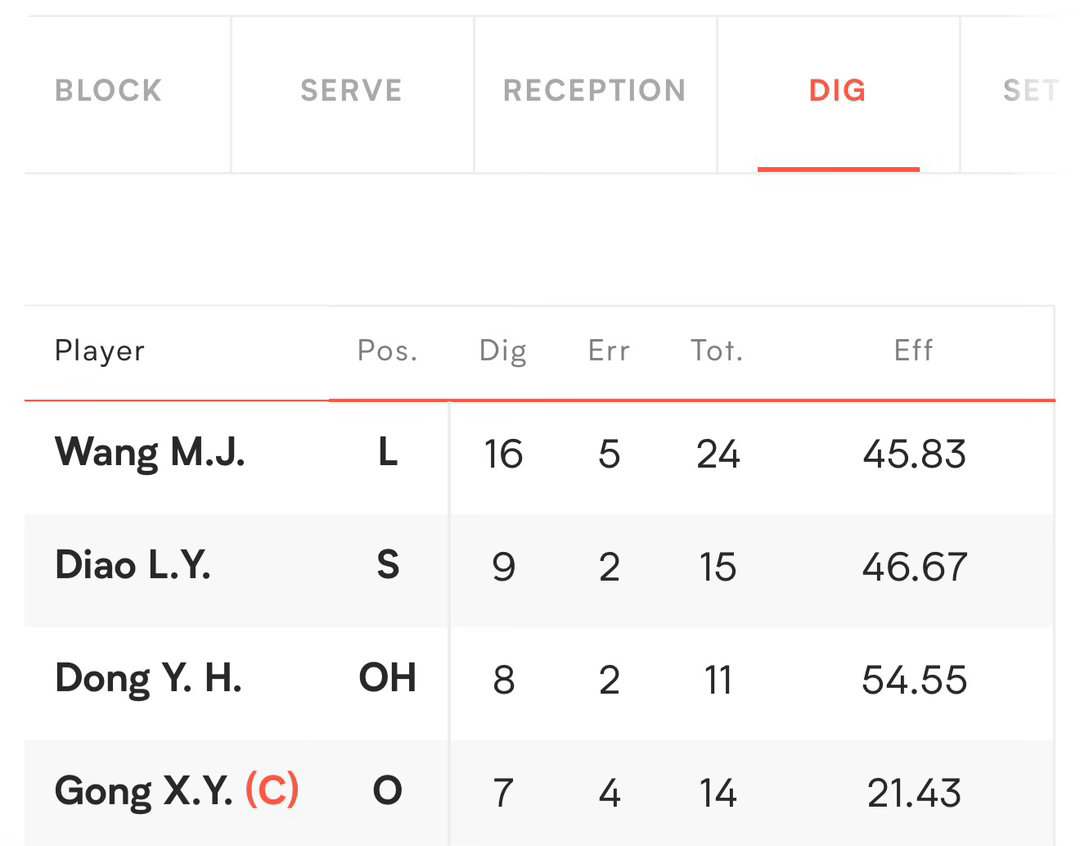Click Diao L.Y.'s efficiency value 46.67
Viewport: 1080px width, 846px height.
[914, 567]
